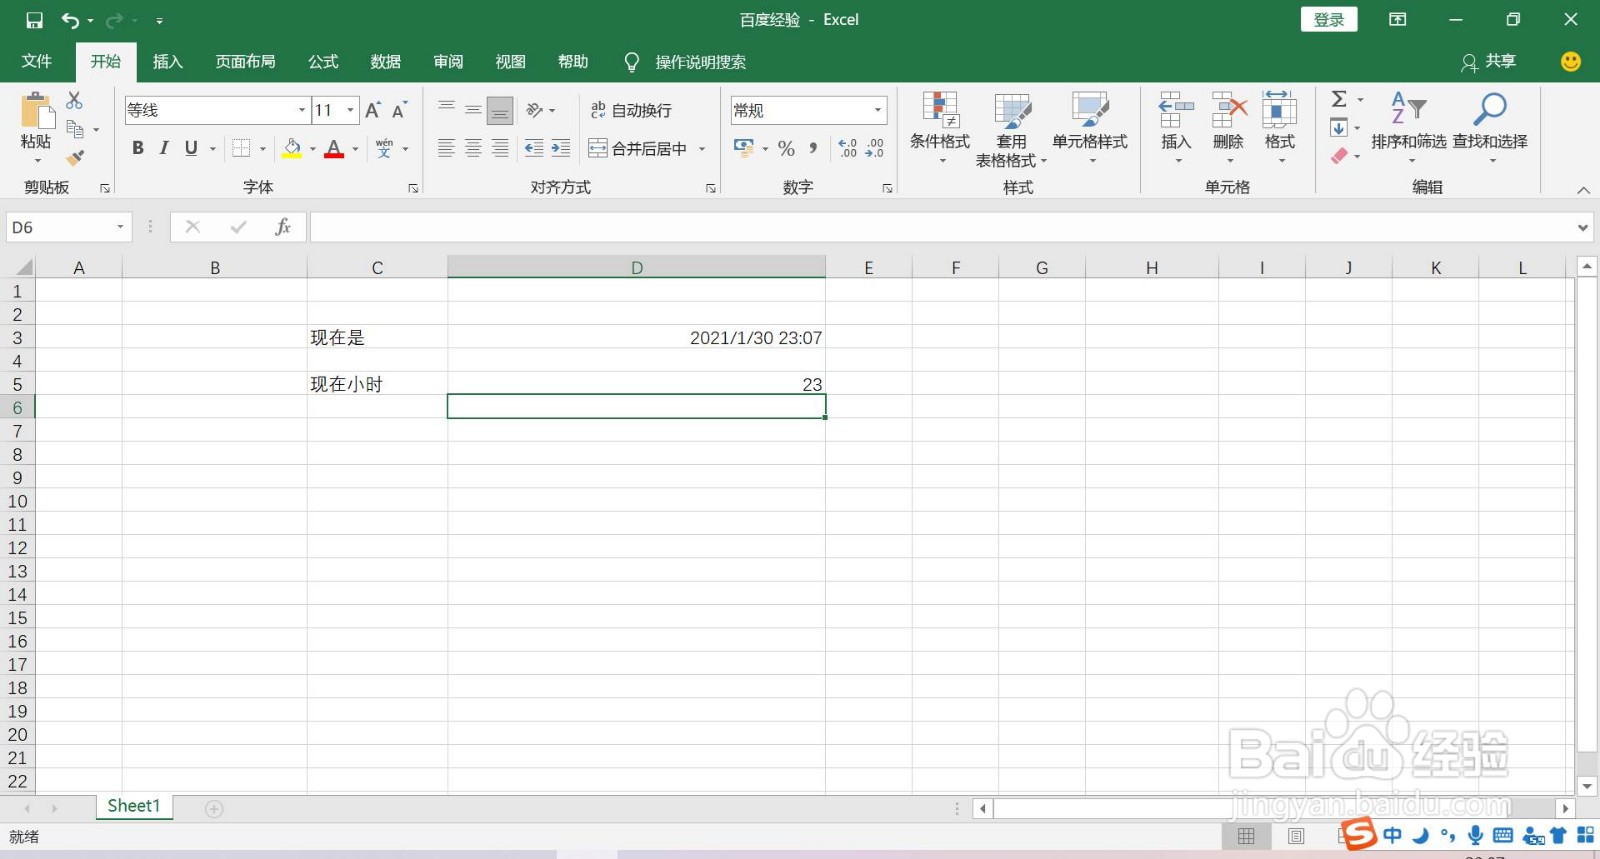Open the font name dropdown
1600x859 pixels.
pyautogui.click(x=302, y=110)
